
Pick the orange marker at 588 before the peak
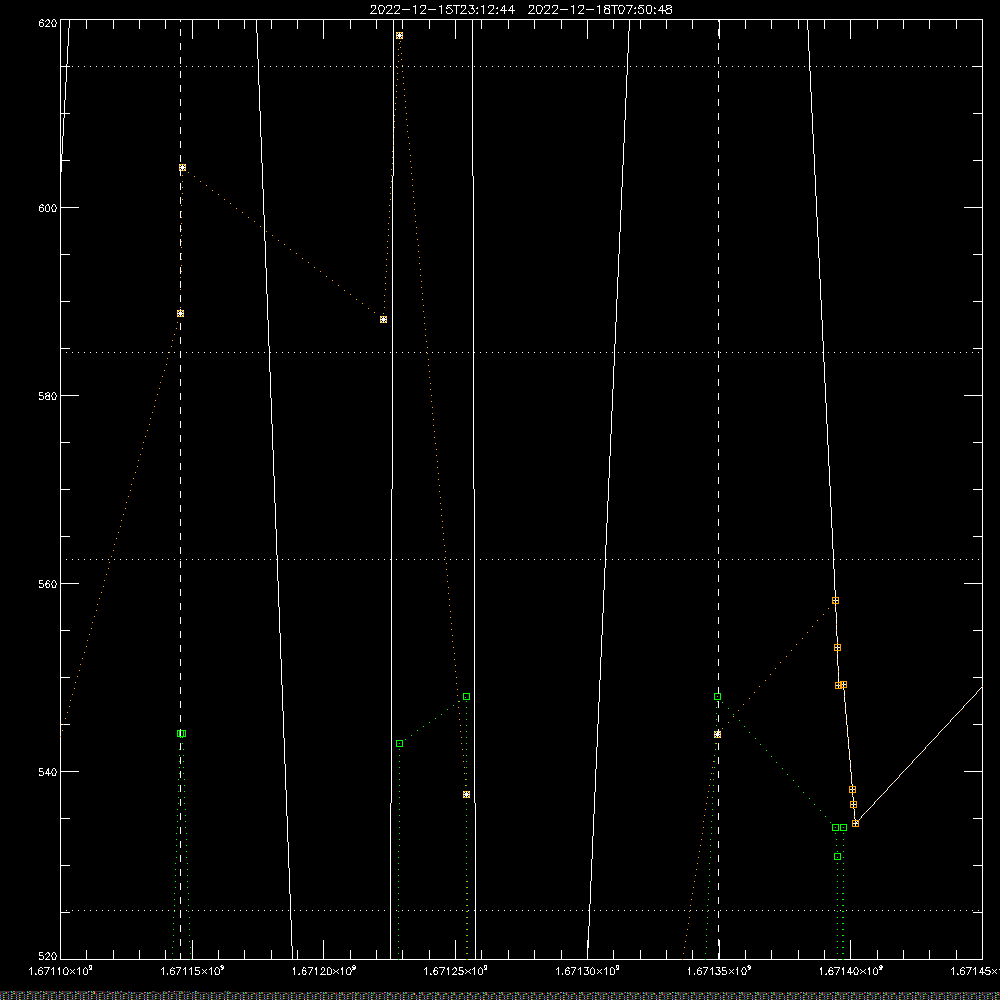(x=383, y=319)
